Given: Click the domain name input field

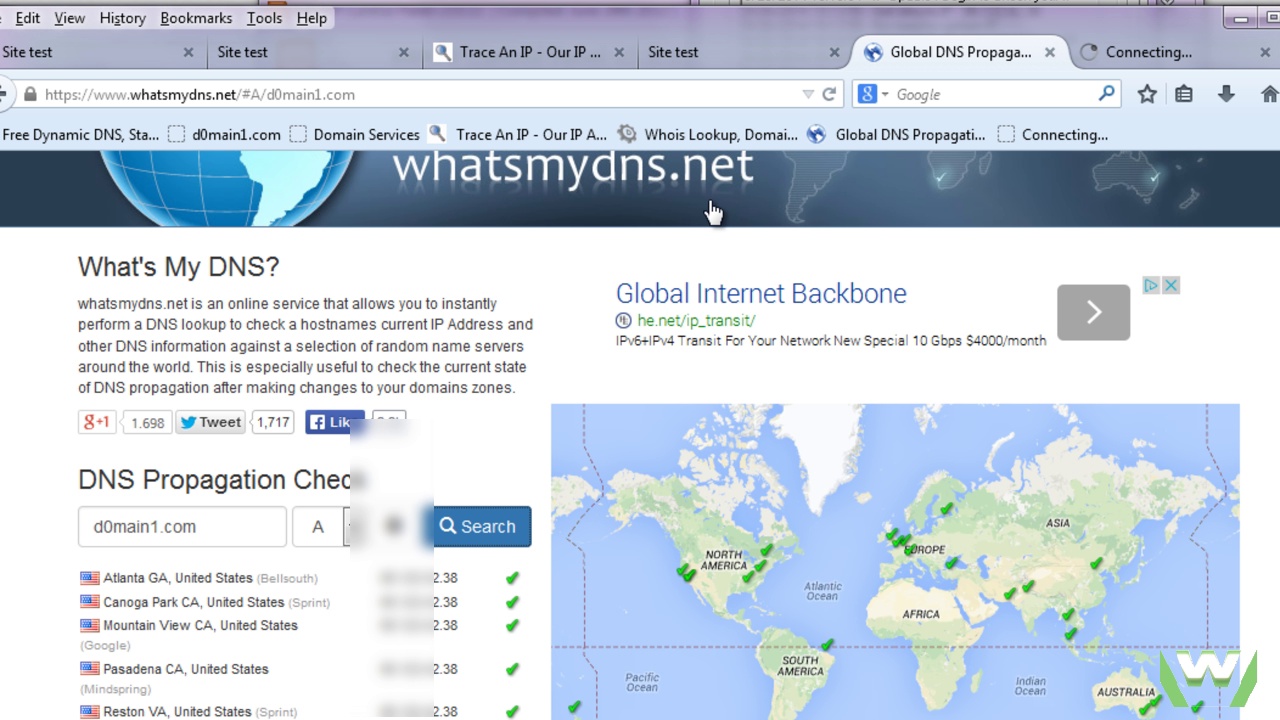Looking at the screenshot, I should point(182,527).
